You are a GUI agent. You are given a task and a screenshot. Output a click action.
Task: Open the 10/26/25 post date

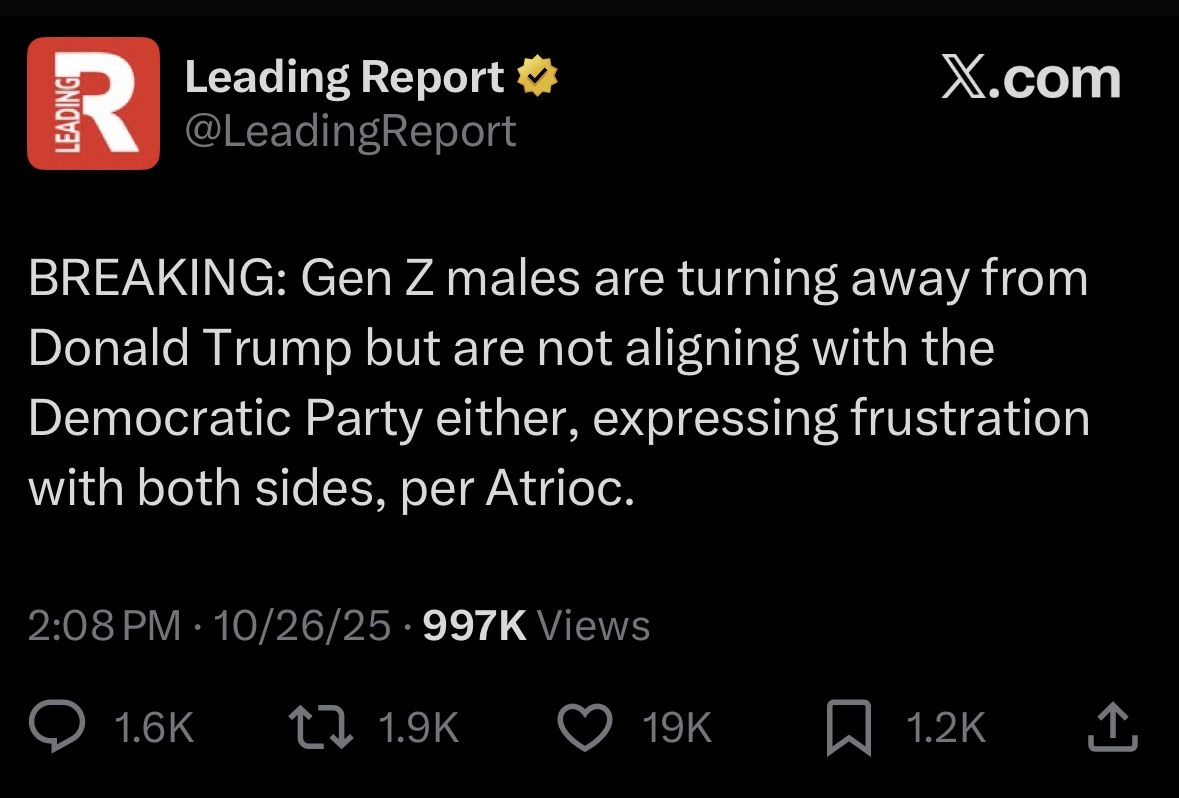302,626
